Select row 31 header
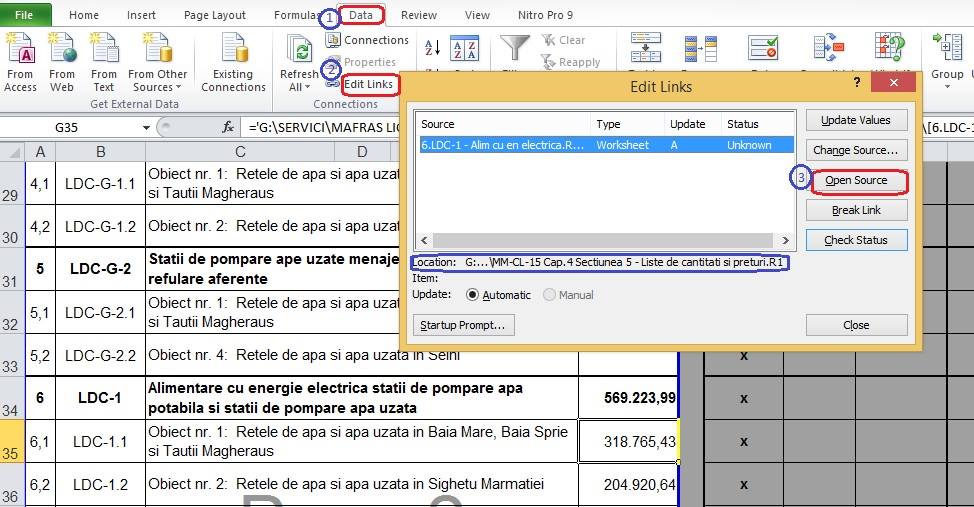This screenshot has width=974, height=507. pyautogui.click(x=12, y=269)
